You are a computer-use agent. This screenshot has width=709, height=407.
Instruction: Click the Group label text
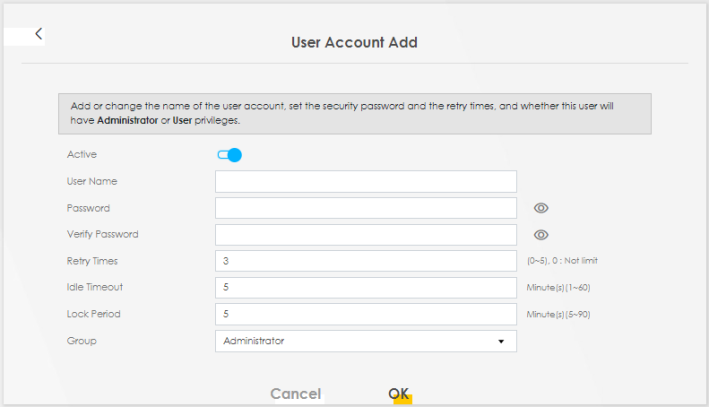click(x=81, y=341)
